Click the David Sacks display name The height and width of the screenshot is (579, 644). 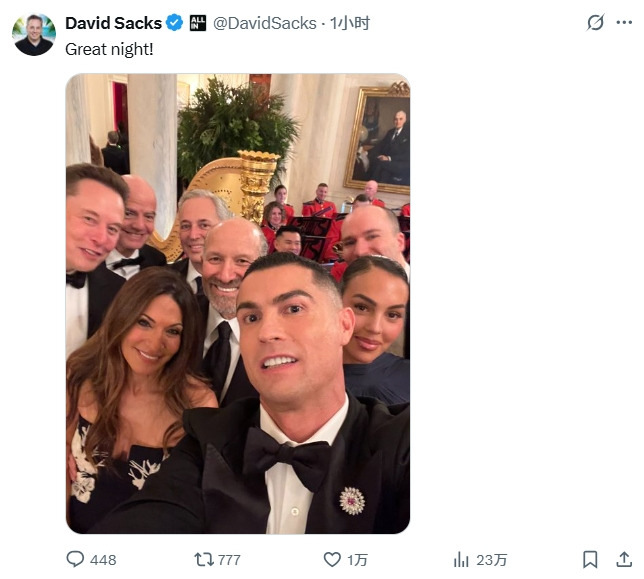point(113,22)
